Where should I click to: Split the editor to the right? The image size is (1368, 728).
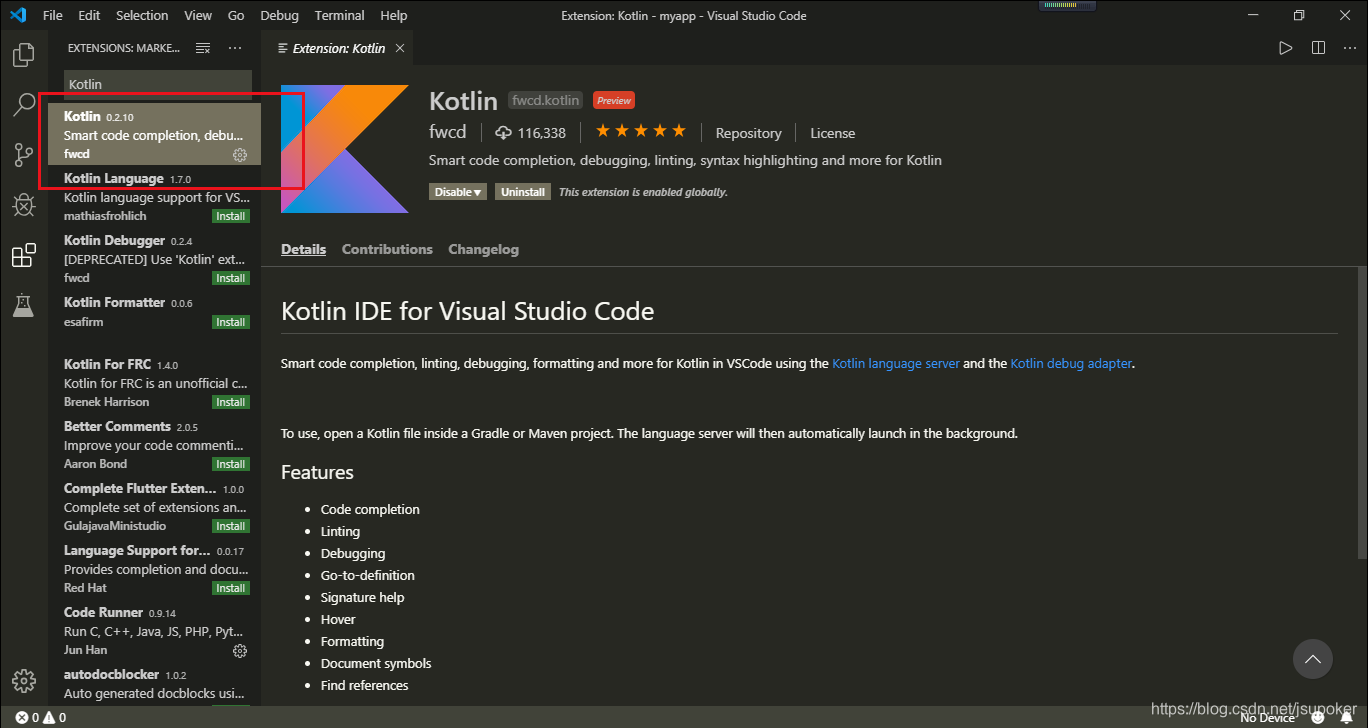point(1318,48)
